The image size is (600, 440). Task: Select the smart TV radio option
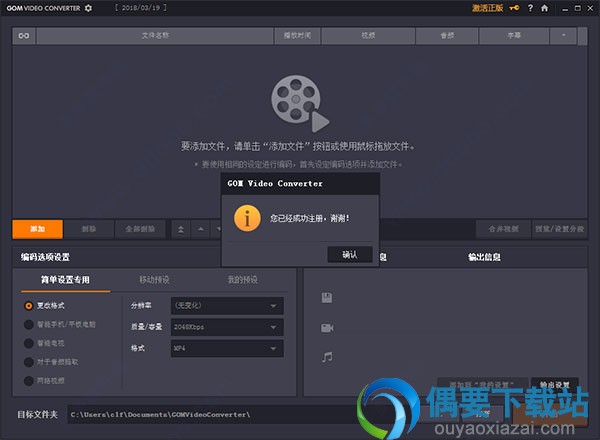coord(44,343)
